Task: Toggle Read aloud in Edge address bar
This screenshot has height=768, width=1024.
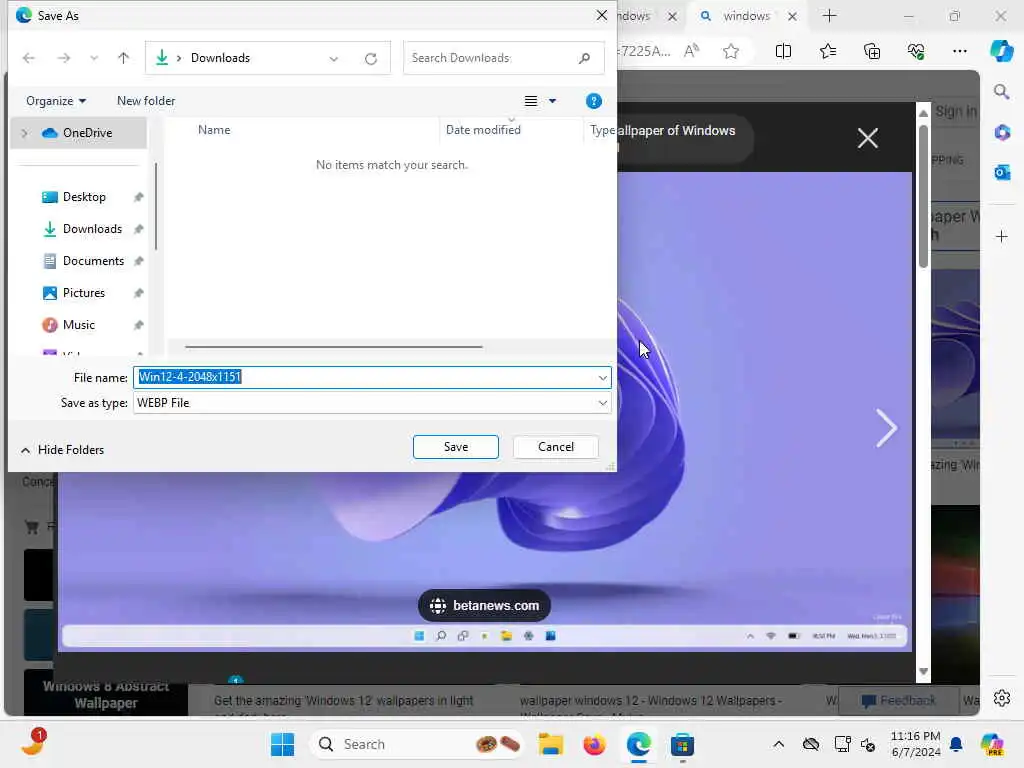Action: coord(692,51)
